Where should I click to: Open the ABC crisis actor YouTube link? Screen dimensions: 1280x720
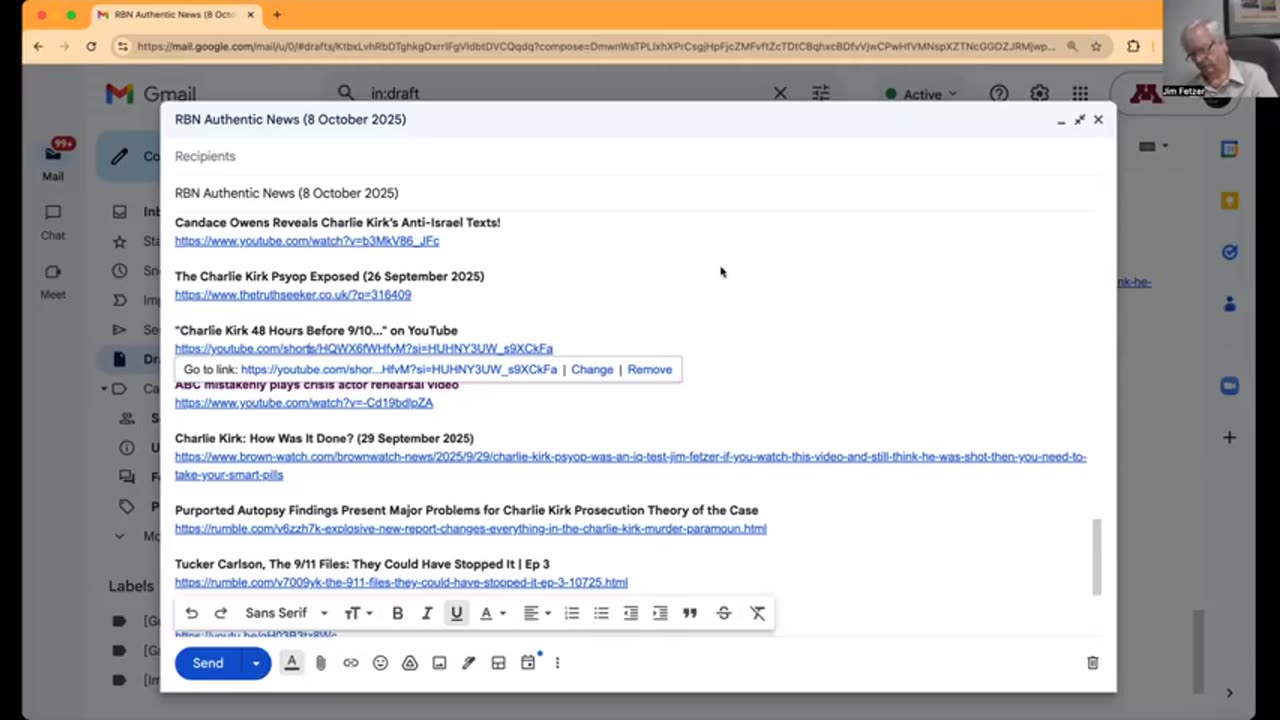click(x=304, y=403)
